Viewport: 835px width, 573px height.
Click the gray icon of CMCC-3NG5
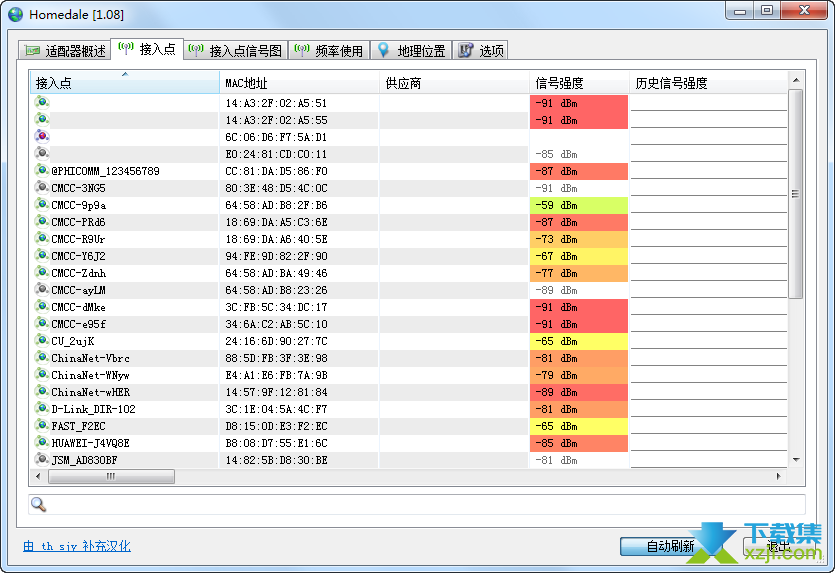point(42,187)
